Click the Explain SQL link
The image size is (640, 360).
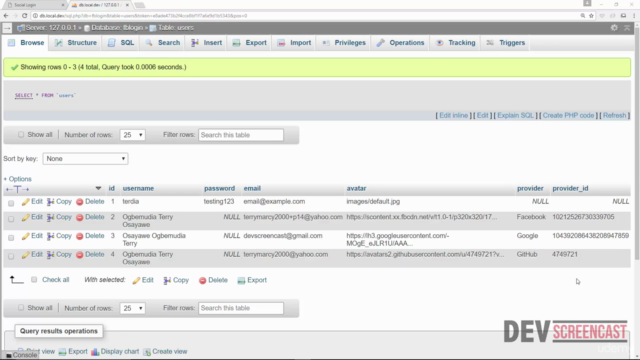click(x=516, y=116)
